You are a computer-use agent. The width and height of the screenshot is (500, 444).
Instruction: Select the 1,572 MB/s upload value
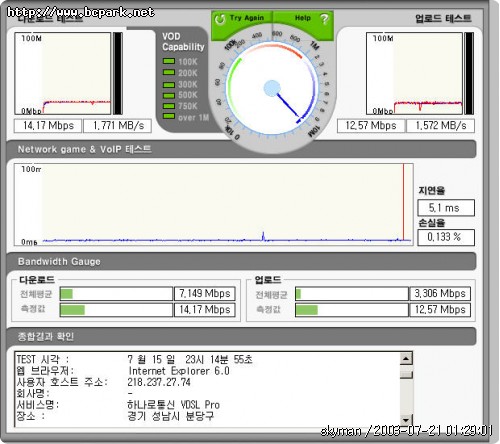tap(440, 126)
